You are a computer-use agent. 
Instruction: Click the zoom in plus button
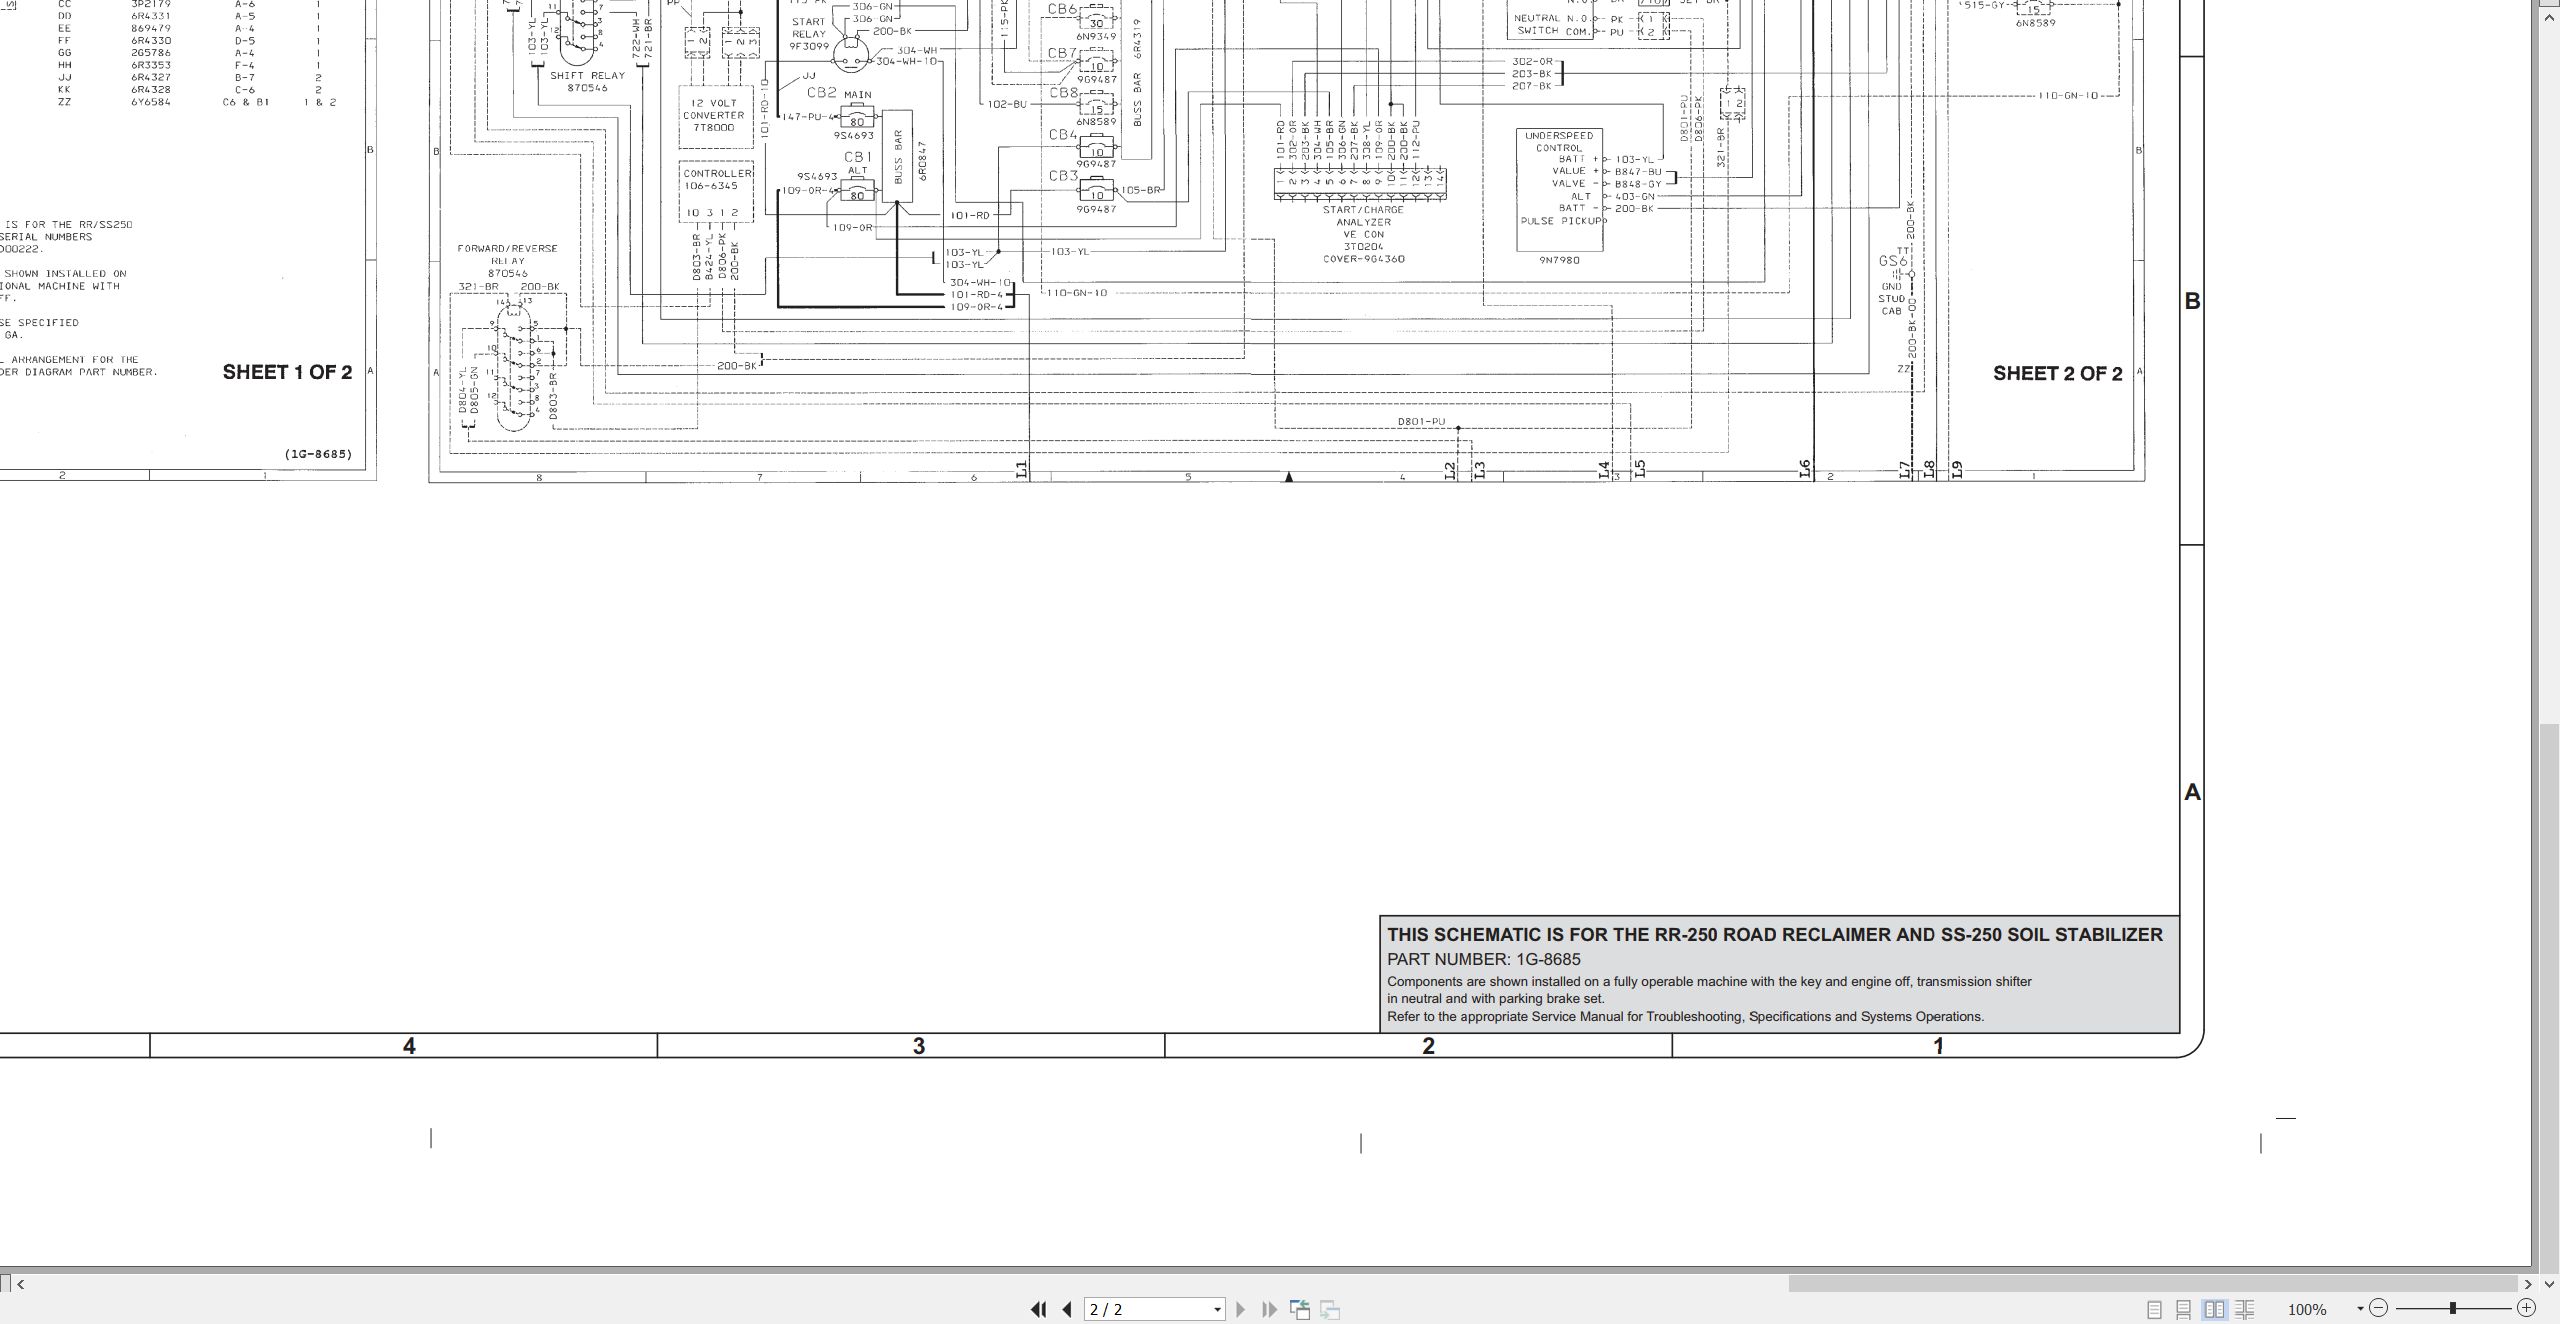(x=2527, y=1308)
